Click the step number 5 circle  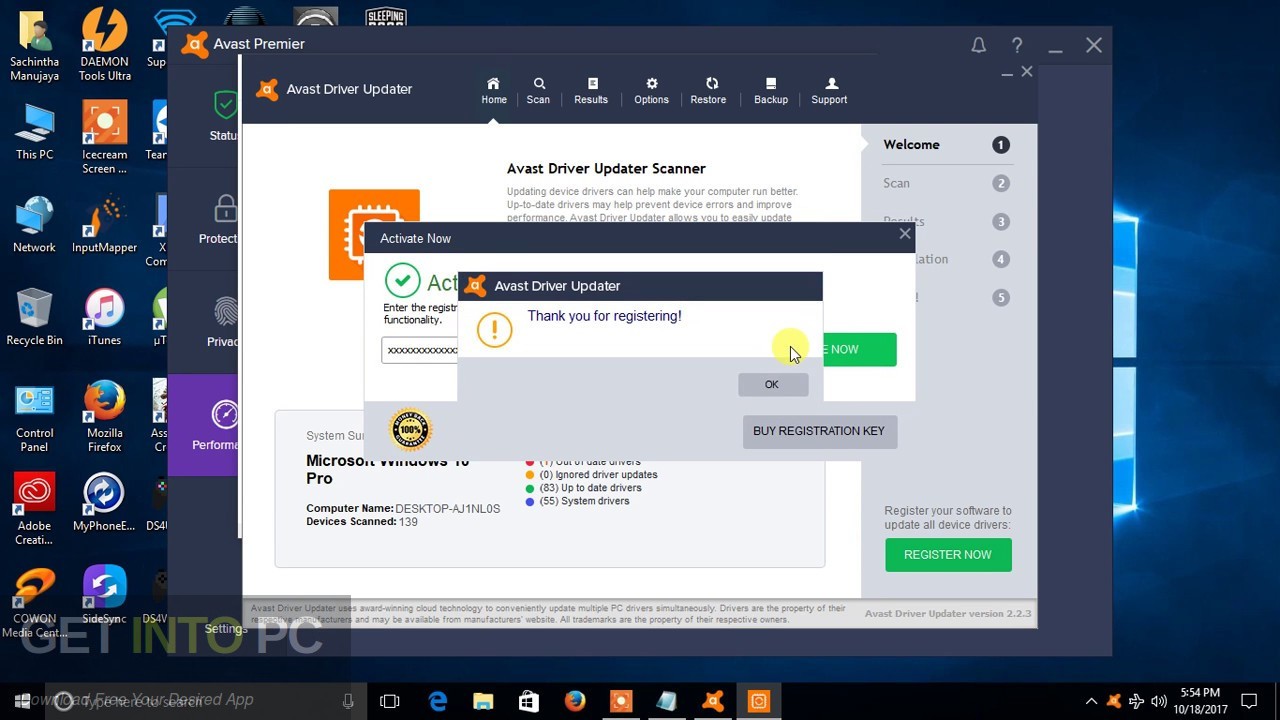(x=1001, y=298)
